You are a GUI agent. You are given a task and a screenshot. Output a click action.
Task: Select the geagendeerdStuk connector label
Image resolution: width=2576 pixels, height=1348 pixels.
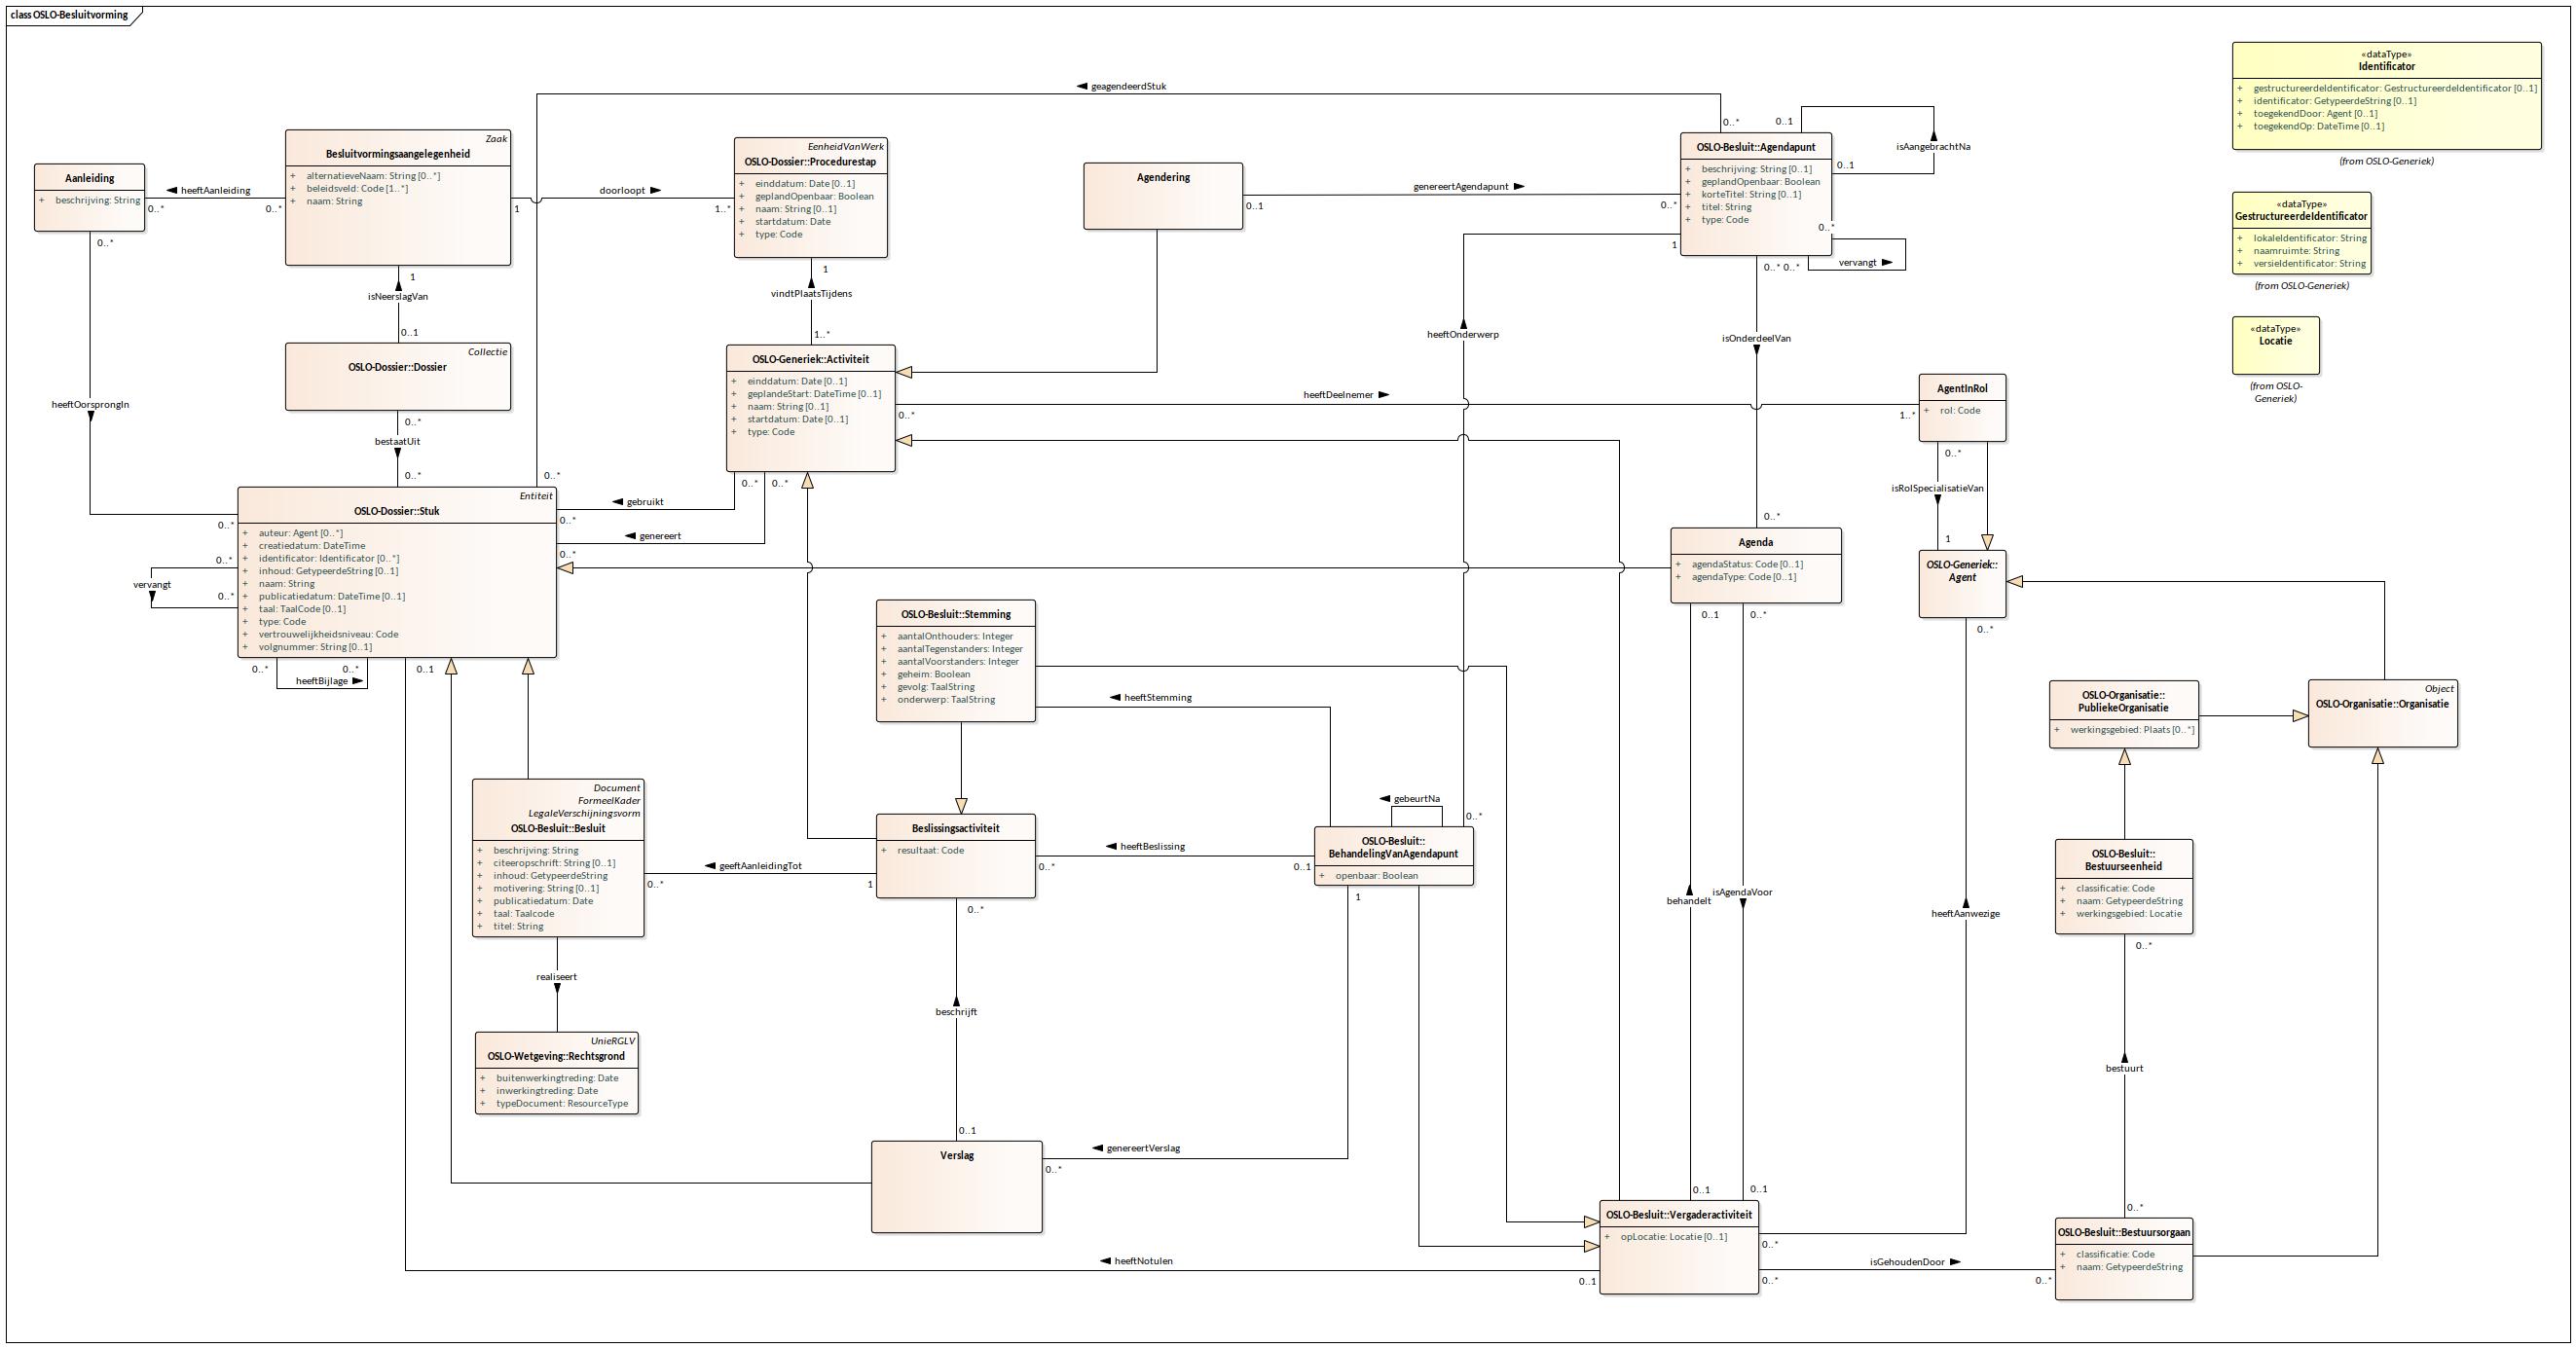[x=1128, y=86]
